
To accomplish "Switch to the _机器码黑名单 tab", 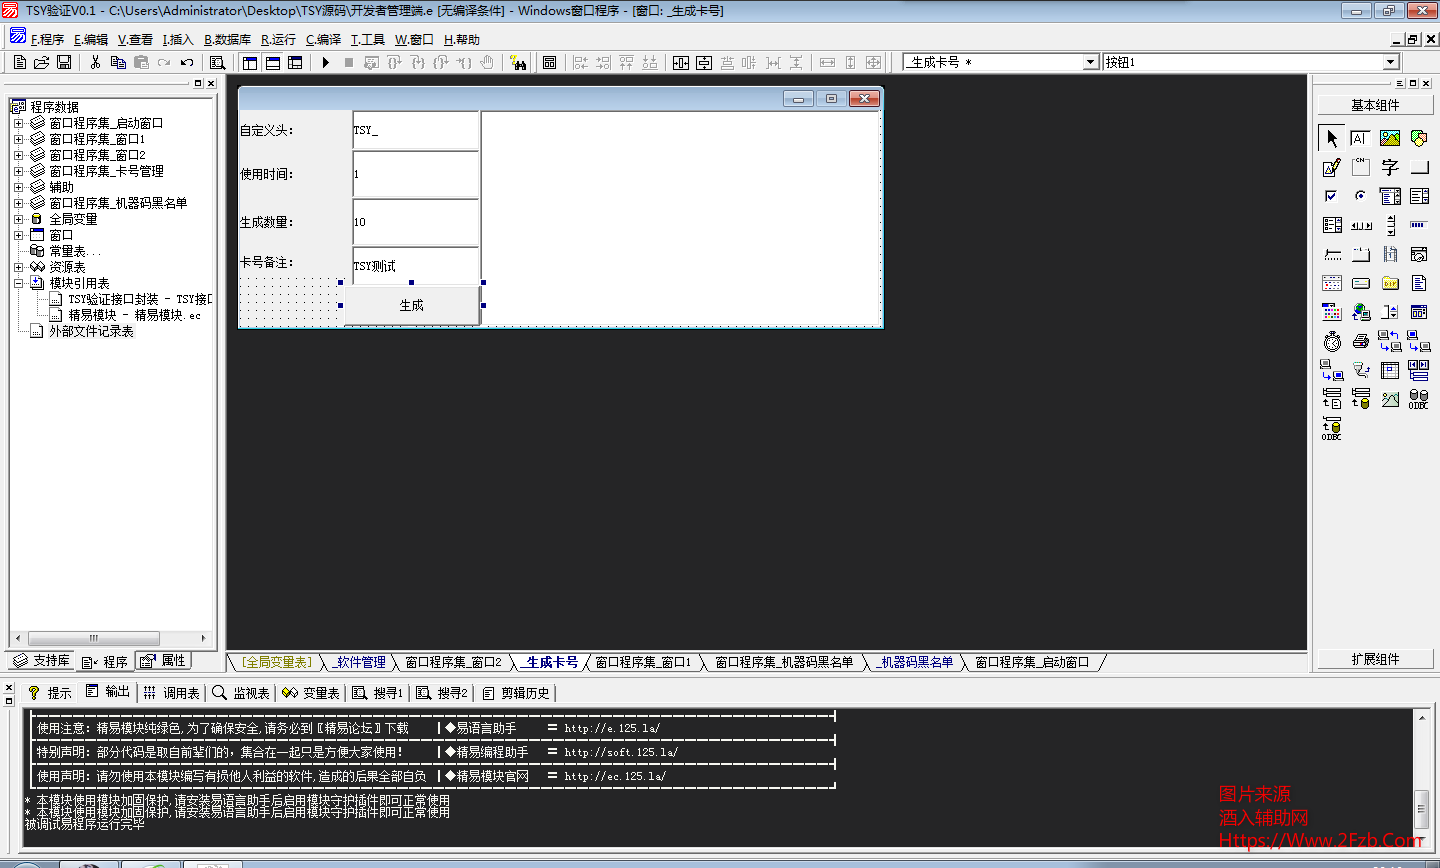I will coord(912,662).
